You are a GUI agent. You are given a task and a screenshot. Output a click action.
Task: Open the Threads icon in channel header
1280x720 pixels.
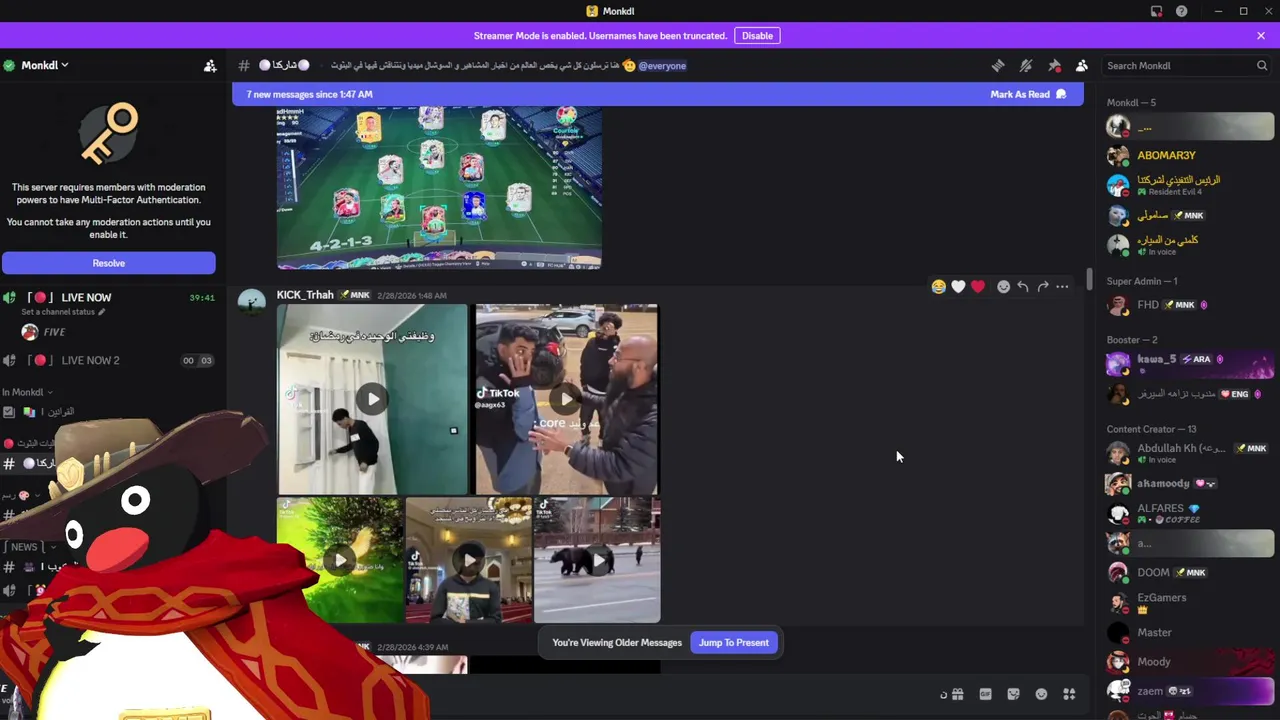pos(998,66)
